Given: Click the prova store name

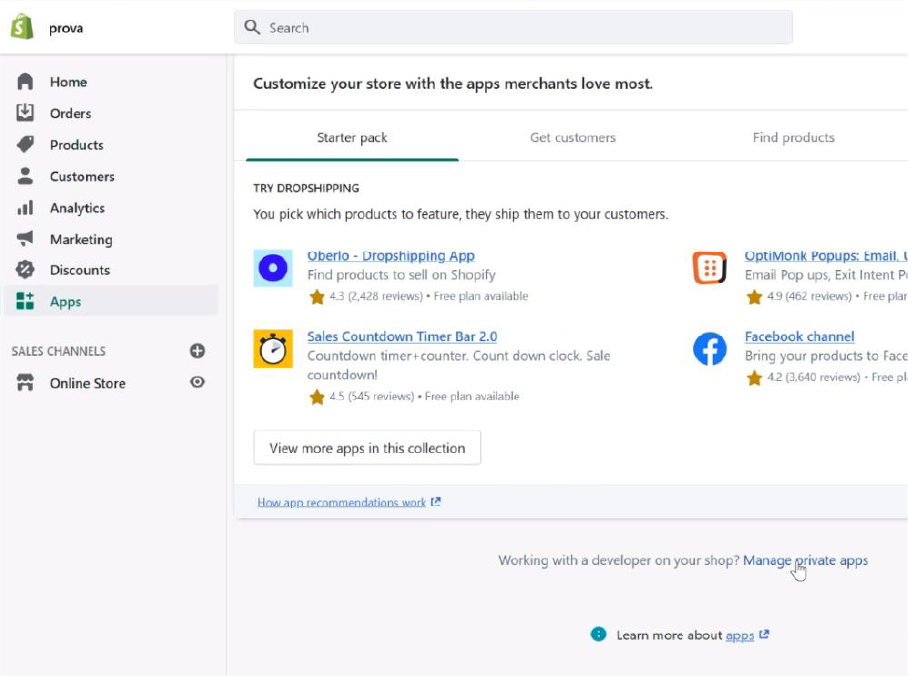Looking at the screenshot, I should tap(66, 28).
